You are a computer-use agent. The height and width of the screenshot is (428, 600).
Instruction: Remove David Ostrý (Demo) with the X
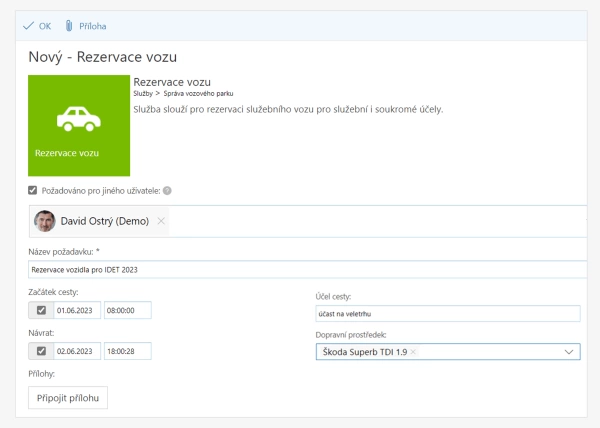(161, 221)
